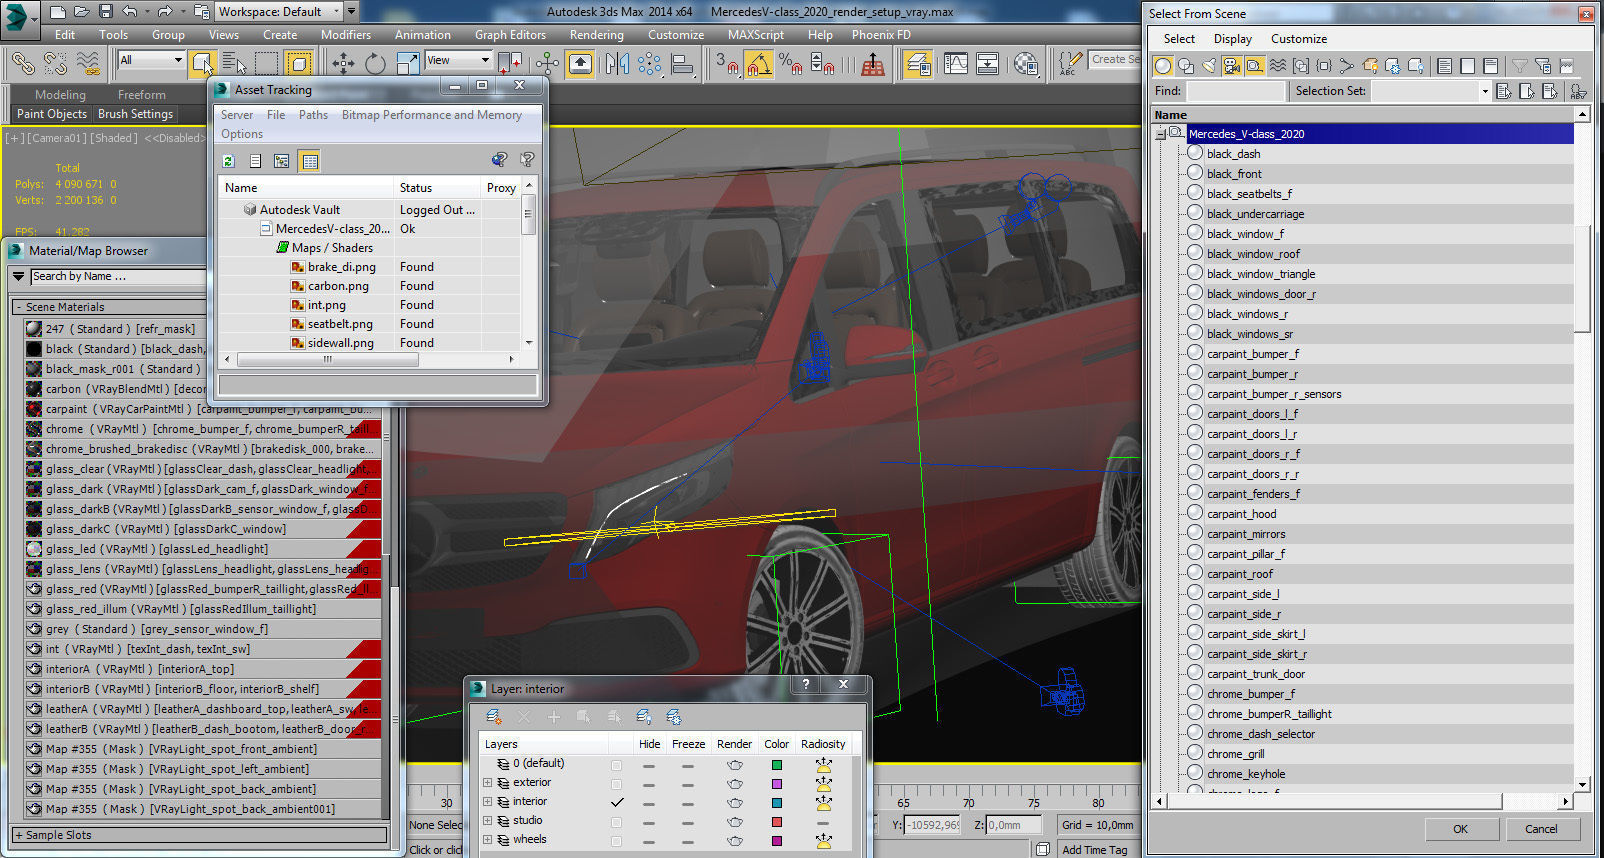
Task: Freeze or unfreeze all layers icon
Action: 674,717
